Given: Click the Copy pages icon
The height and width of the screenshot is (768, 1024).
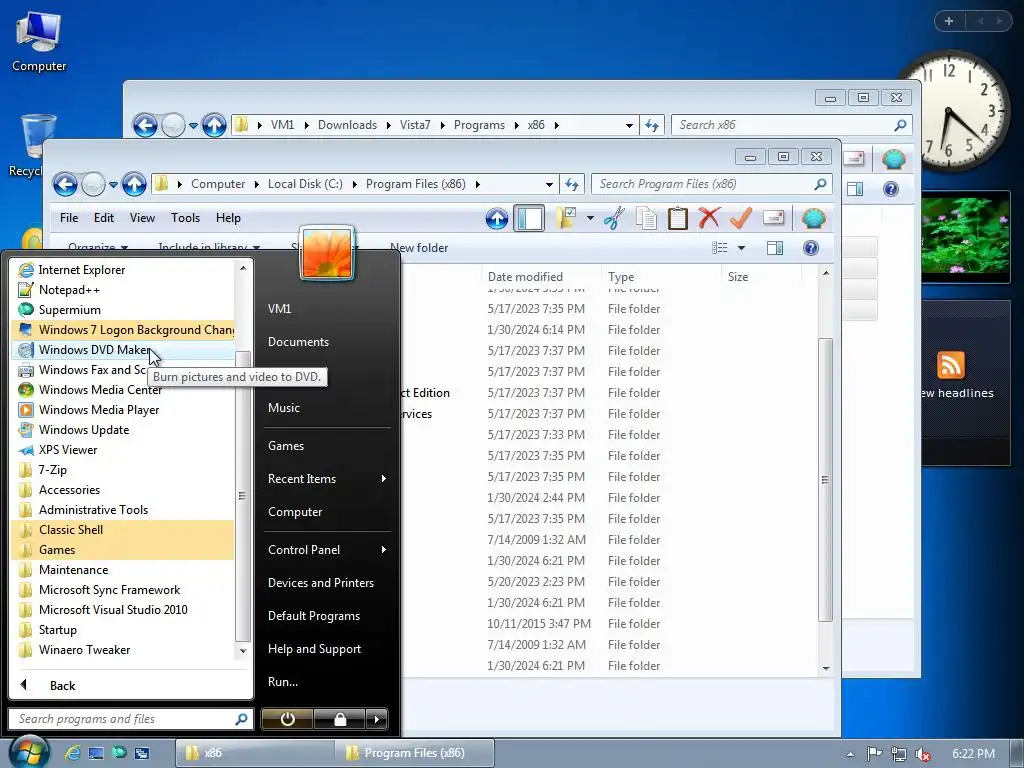Looking at the screenshot, I should 647,218.
